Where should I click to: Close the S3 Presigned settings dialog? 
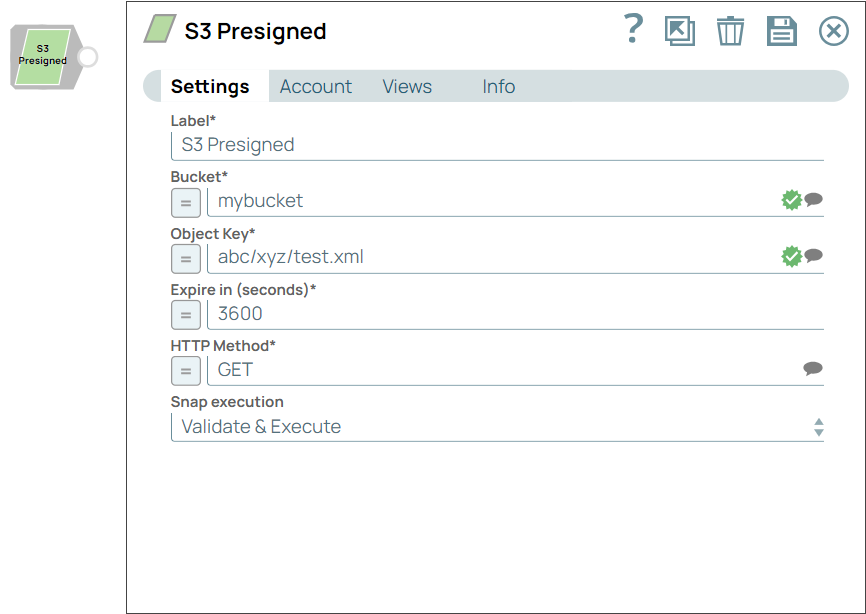833,31
